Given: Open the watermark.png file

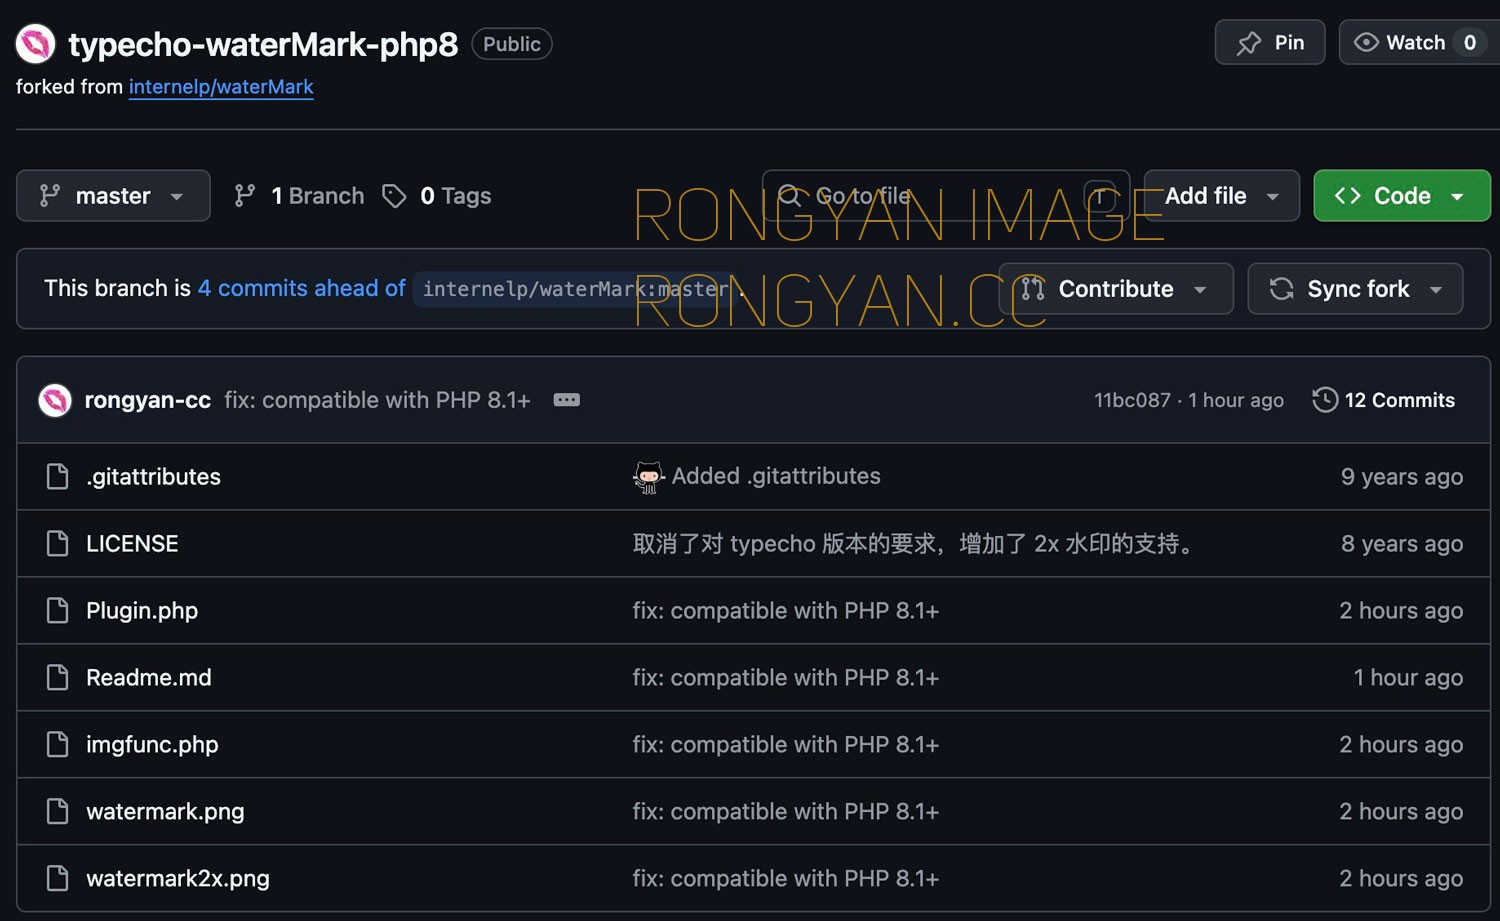Looking at the screenshot, I should pyautogui.click(x=165, y=812).
